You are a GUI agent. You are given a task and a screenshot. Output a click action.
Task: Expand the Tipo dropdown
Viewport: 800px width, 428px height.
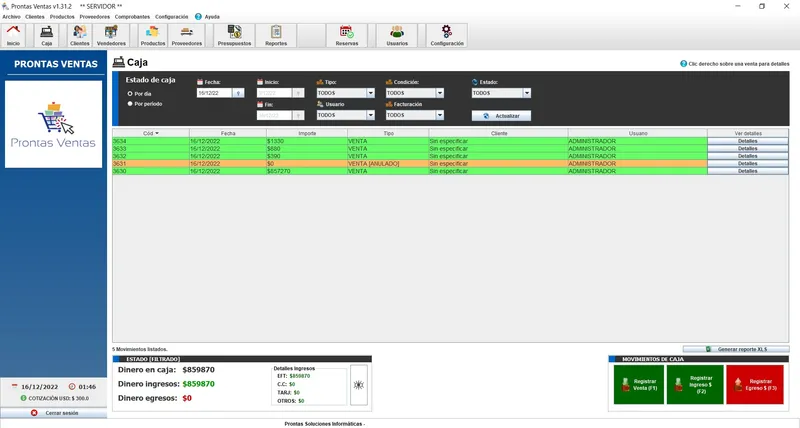coord(371,93)
